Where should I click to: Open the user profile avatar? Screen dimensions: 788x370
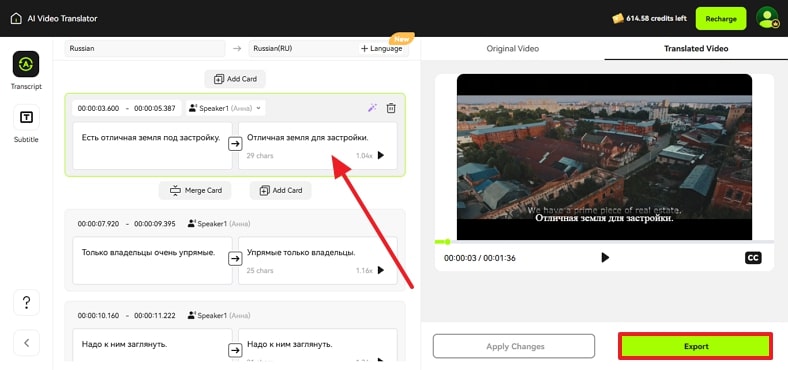coord(767,19)
